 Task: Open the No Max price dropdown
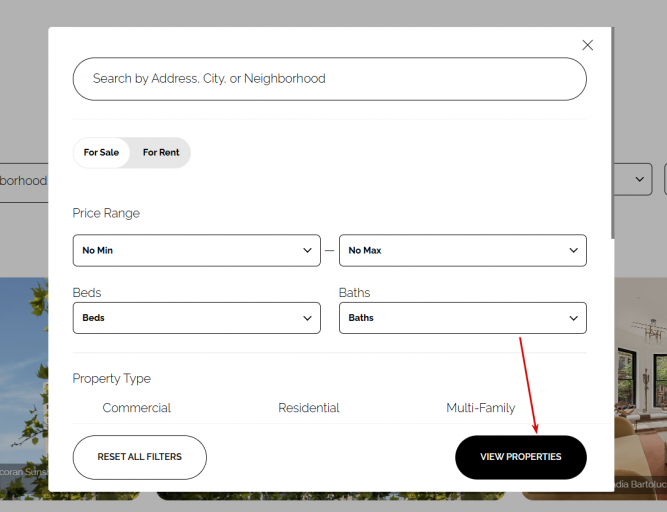[462, 250]
